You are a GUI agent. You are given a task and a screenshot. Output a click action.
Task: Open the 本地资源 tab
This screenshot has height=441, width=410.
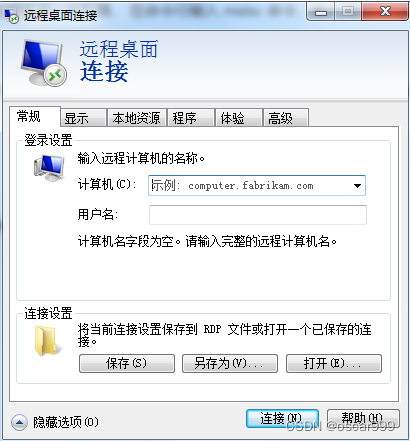(136, 118)
